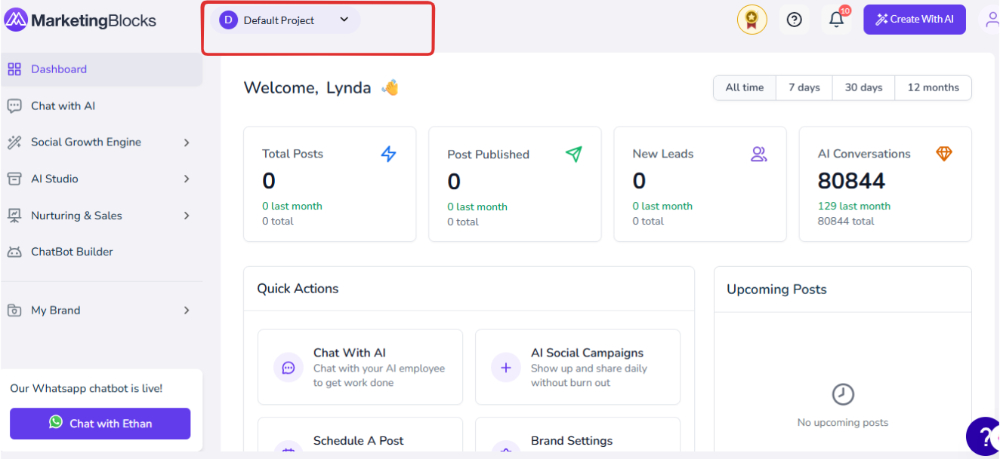Image resolution: width=1000 pixels, height=459 pixels.
Task: Open the user profile icon
Action: 991,20
